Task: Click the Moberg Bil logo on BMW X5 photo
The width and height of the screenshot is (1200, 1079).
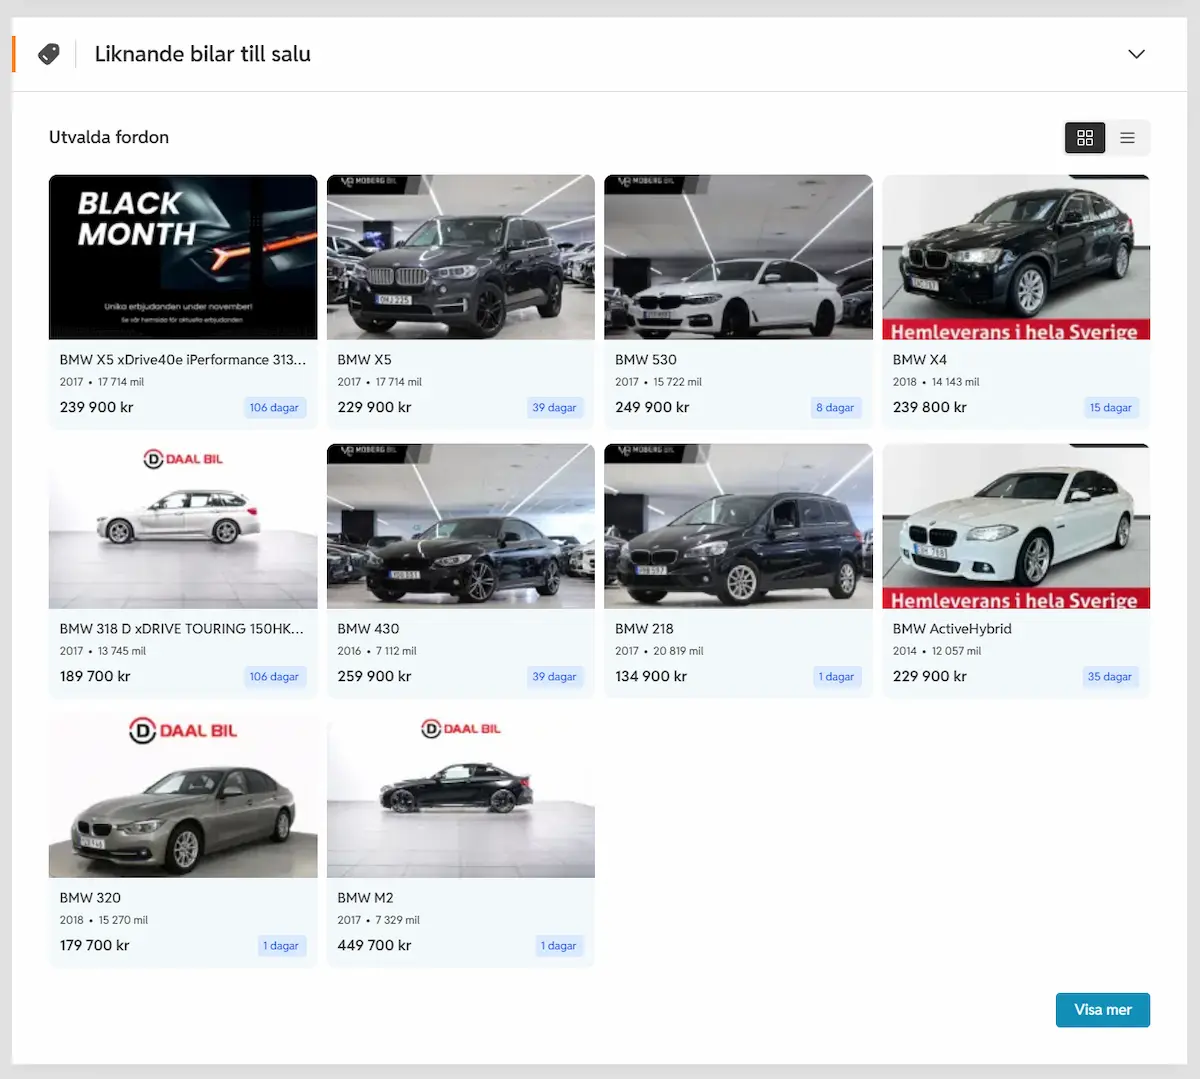Action: 369,182
